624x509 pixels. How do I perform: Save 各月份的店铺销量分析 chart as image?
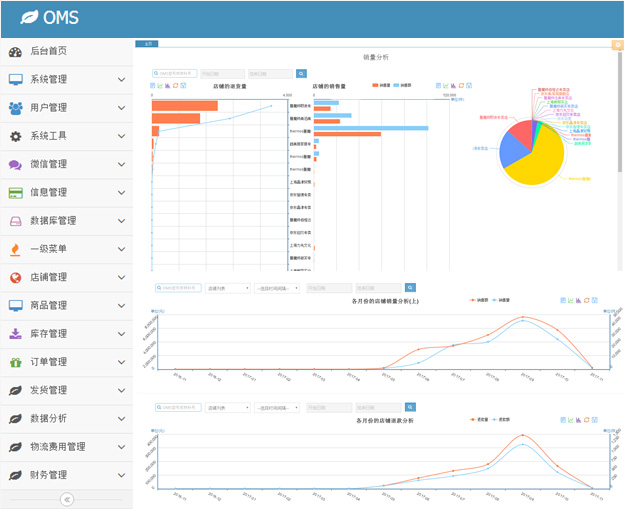(x=595, y=300)
